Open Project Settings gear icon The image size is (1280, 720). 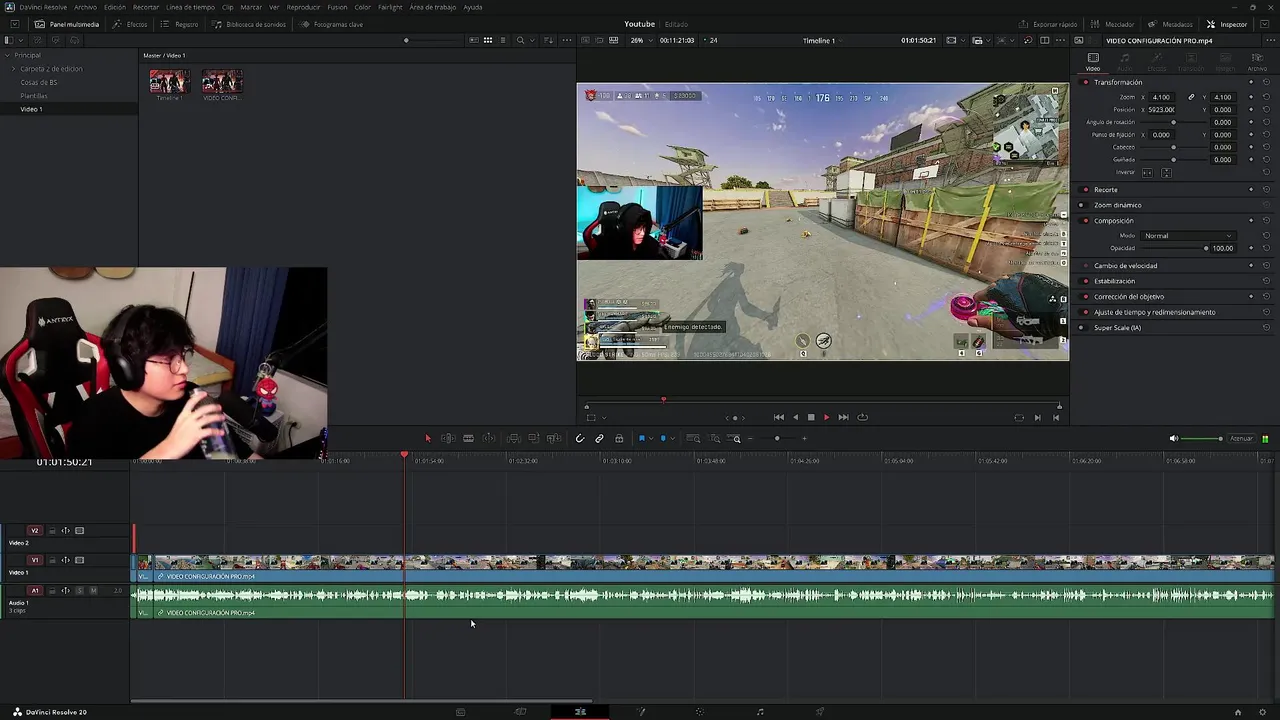point(1263,712)
